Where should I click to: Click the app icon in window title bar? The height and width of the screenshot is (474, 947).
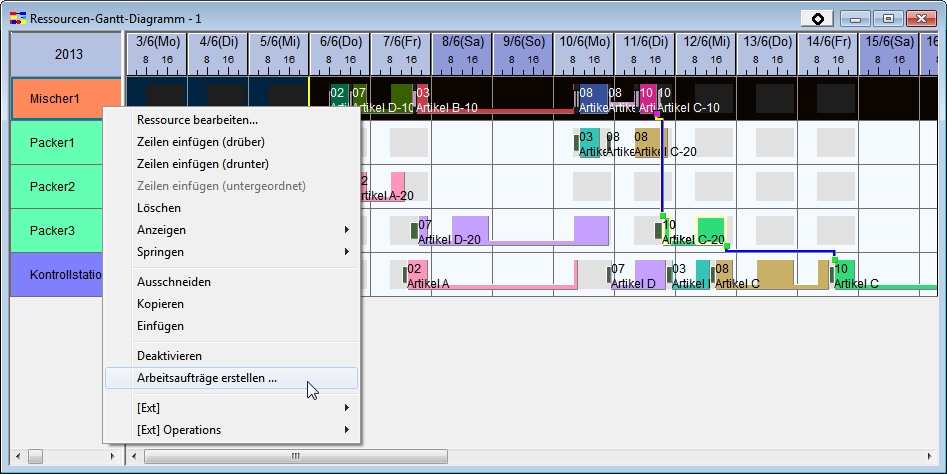point(18,18)
